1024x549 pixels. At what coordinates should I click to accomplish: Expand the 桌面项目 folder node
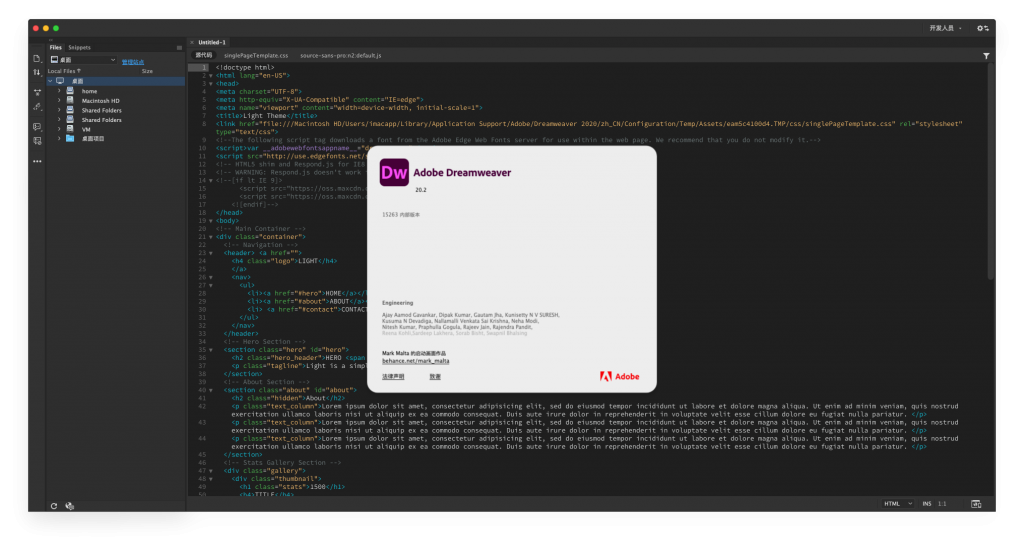click(x=59, y=138)
